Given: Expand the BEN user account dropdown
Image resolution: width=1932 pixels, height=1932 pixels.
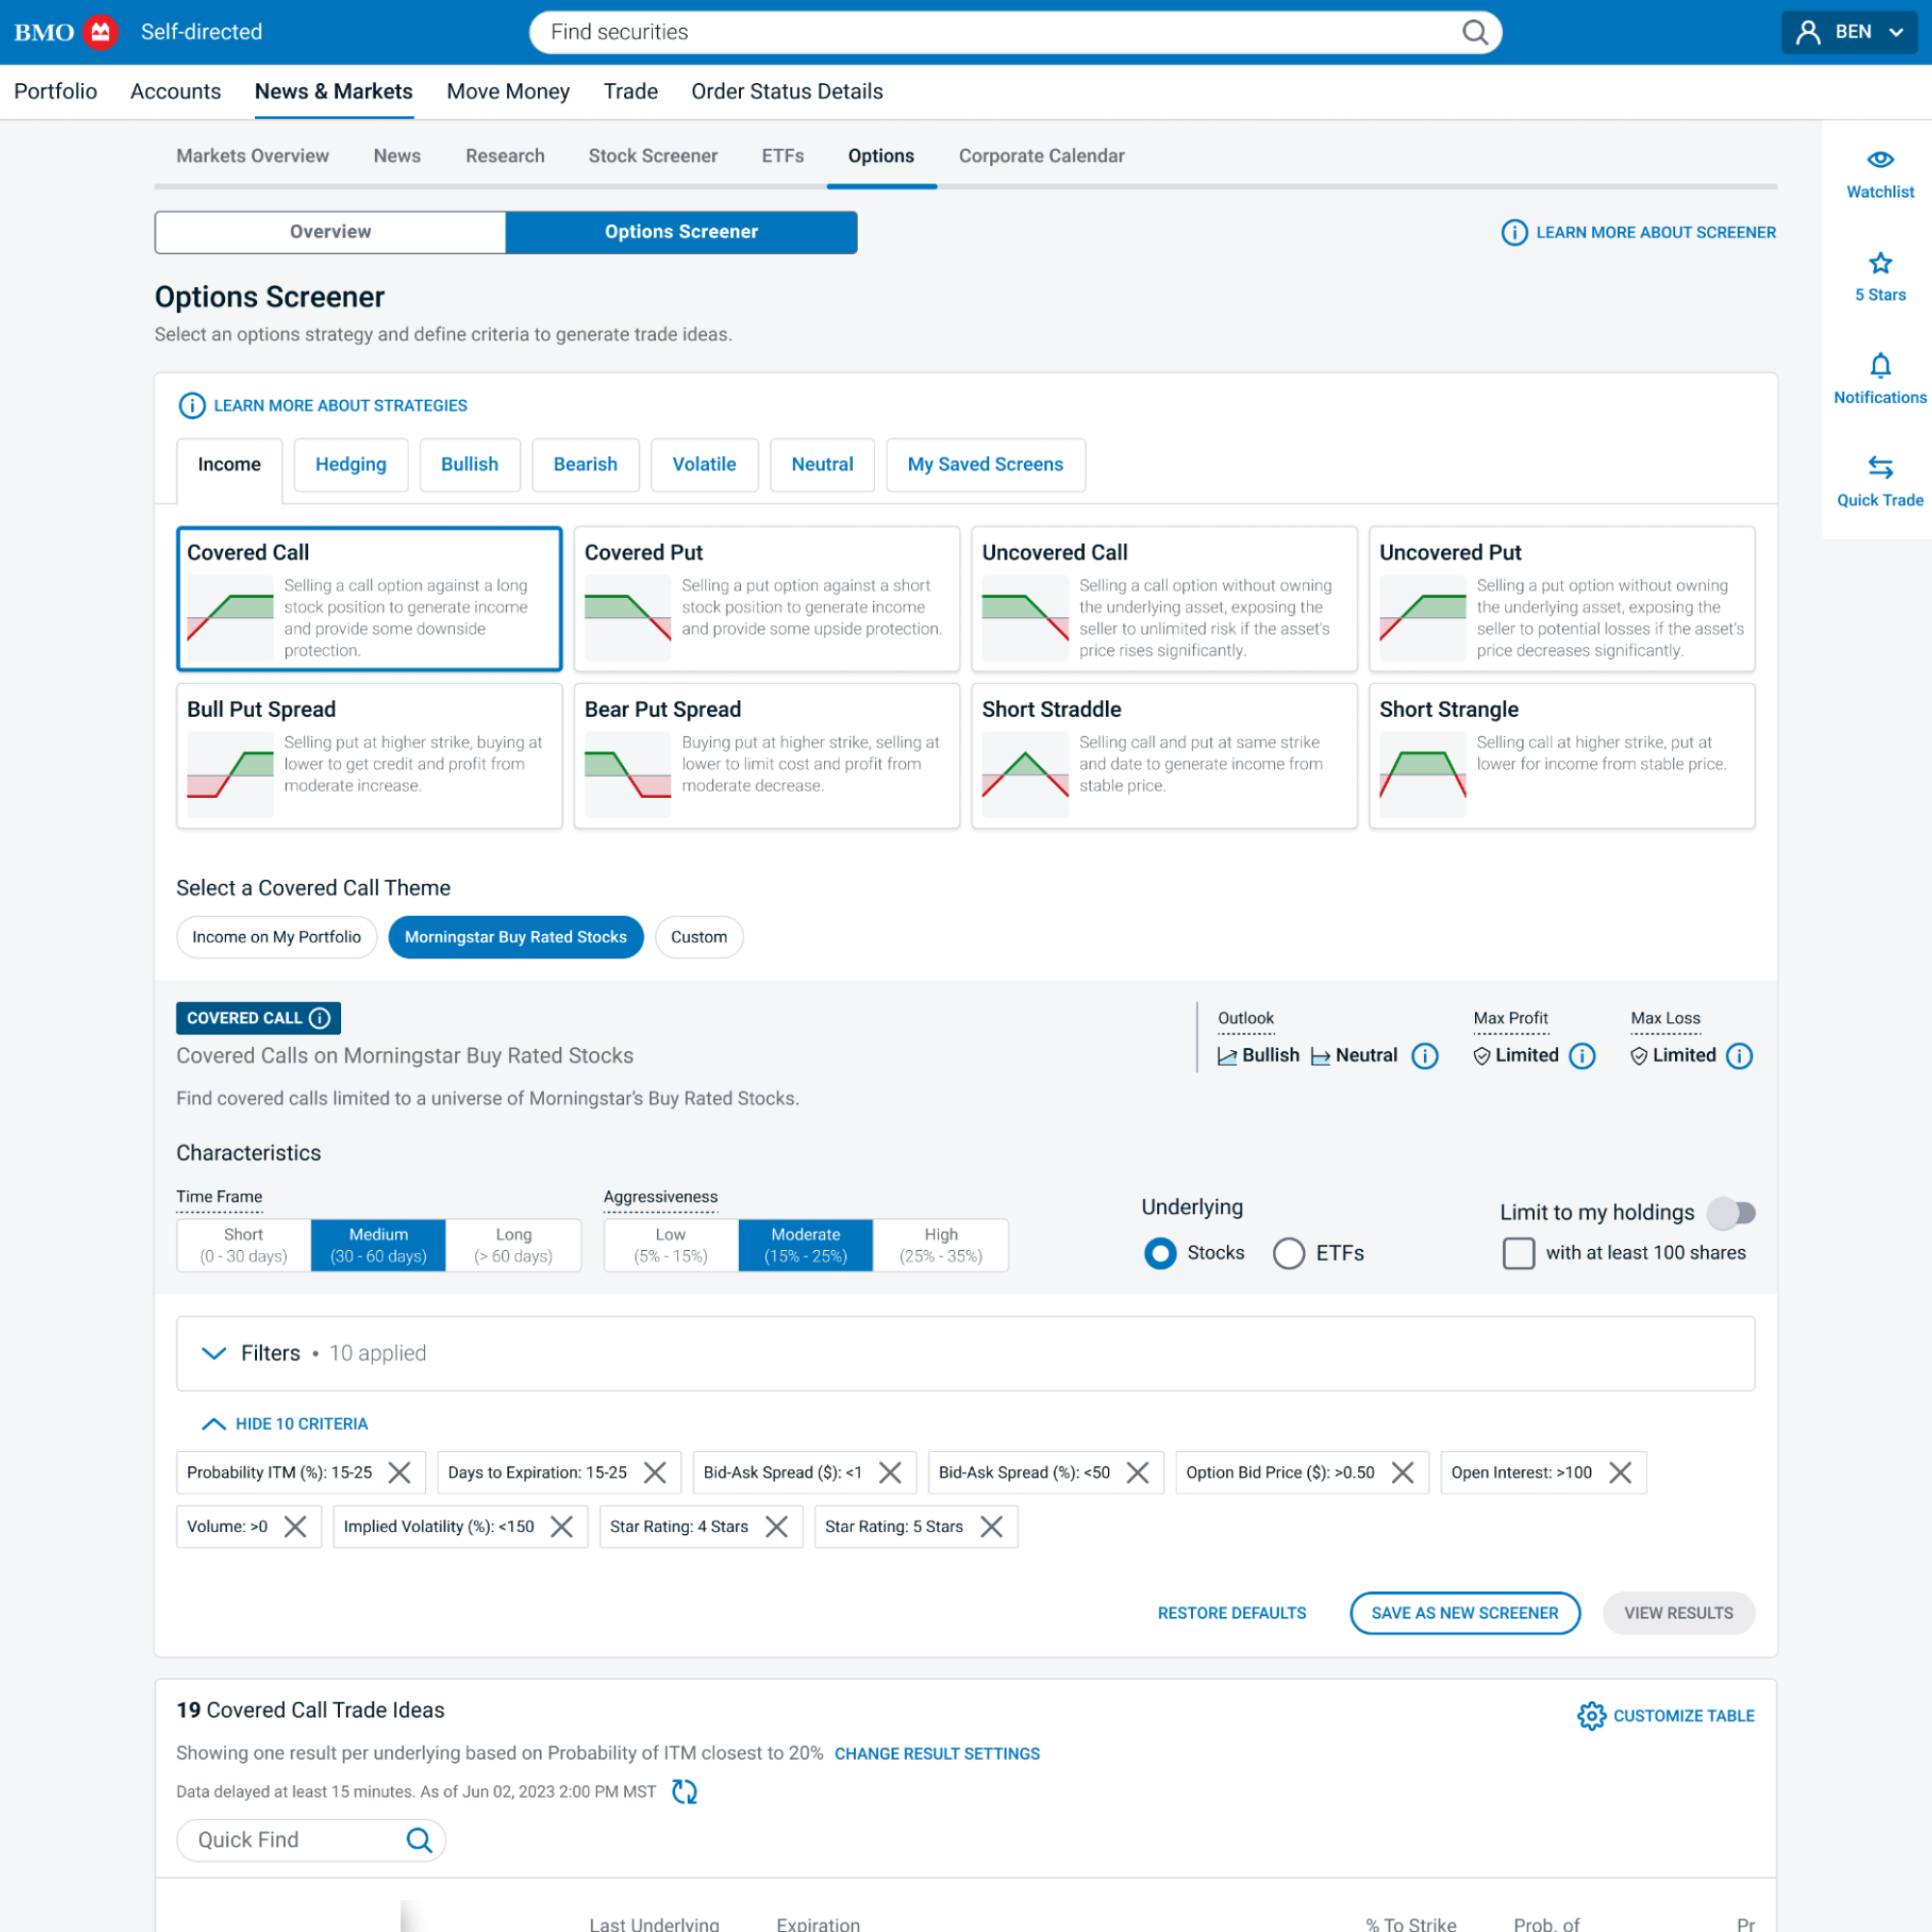Looking at the screenshot, I should point(1850,32).
